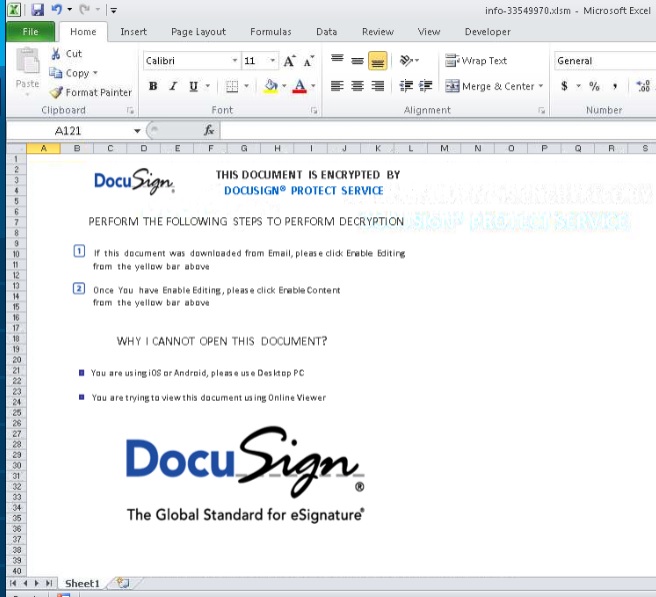Customize Quick Access Toolbar dropdown
656x597 pixels.
(113, 10)
